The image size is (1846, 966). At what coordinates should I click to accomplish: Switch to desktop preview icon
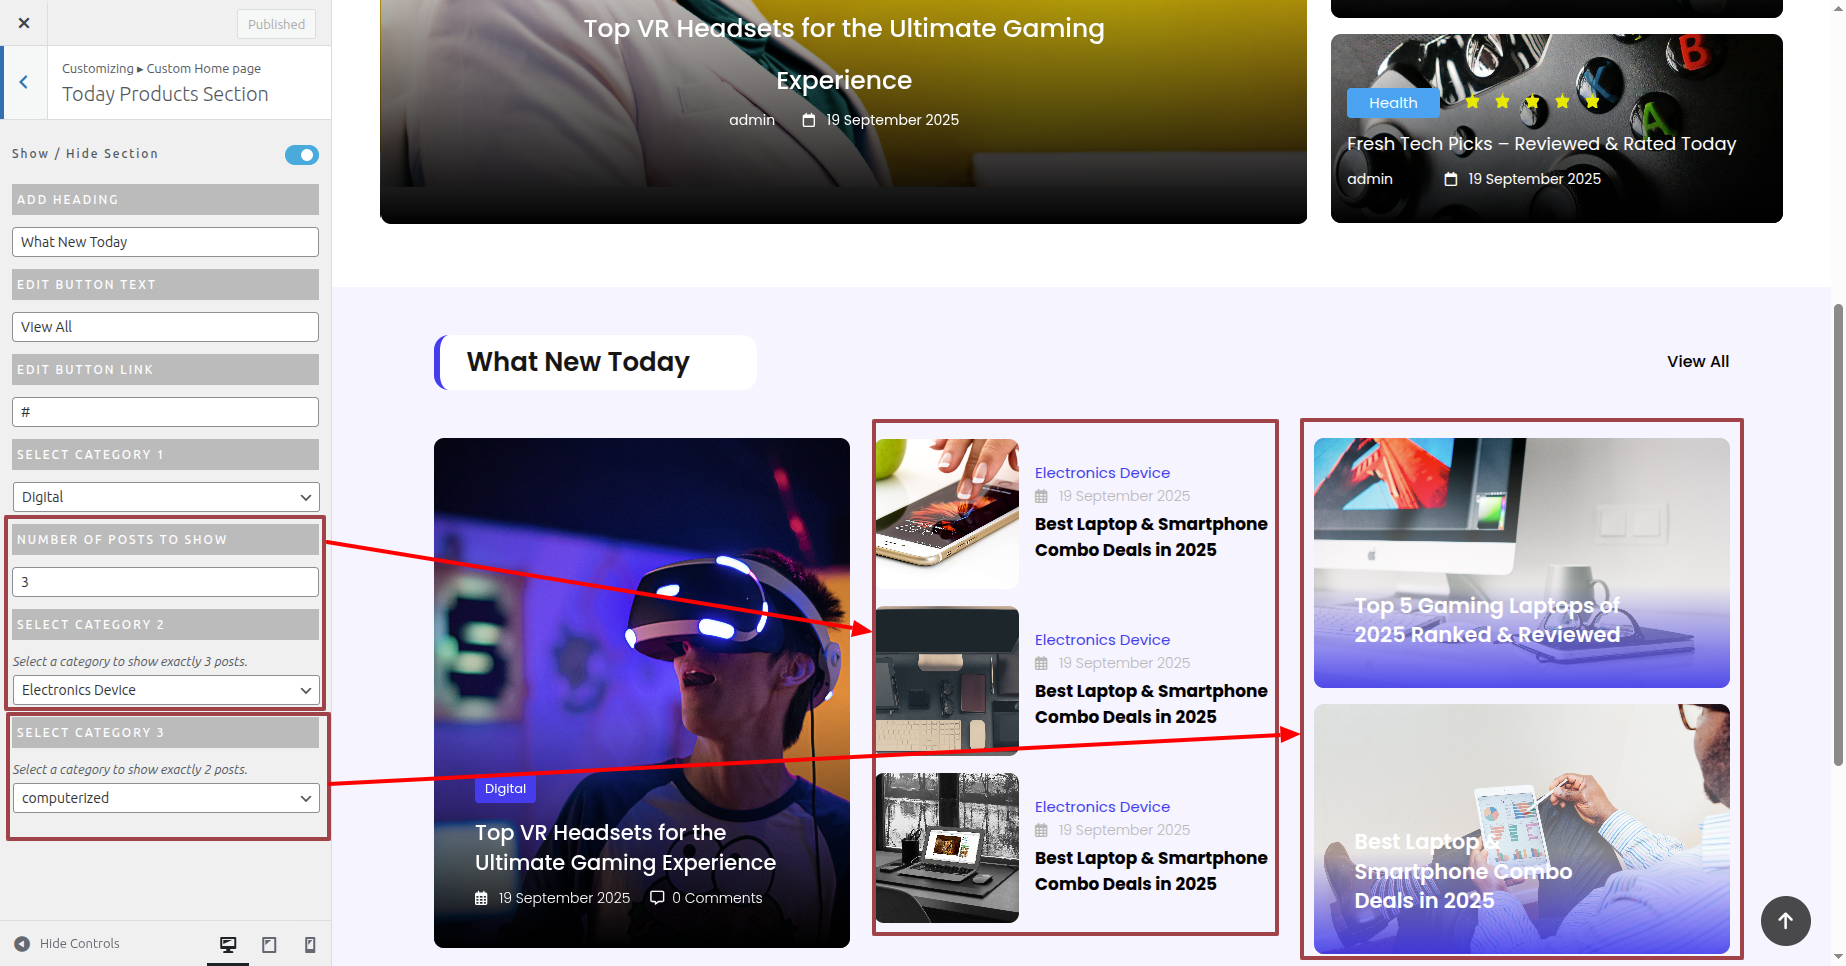tap(228, 944)
